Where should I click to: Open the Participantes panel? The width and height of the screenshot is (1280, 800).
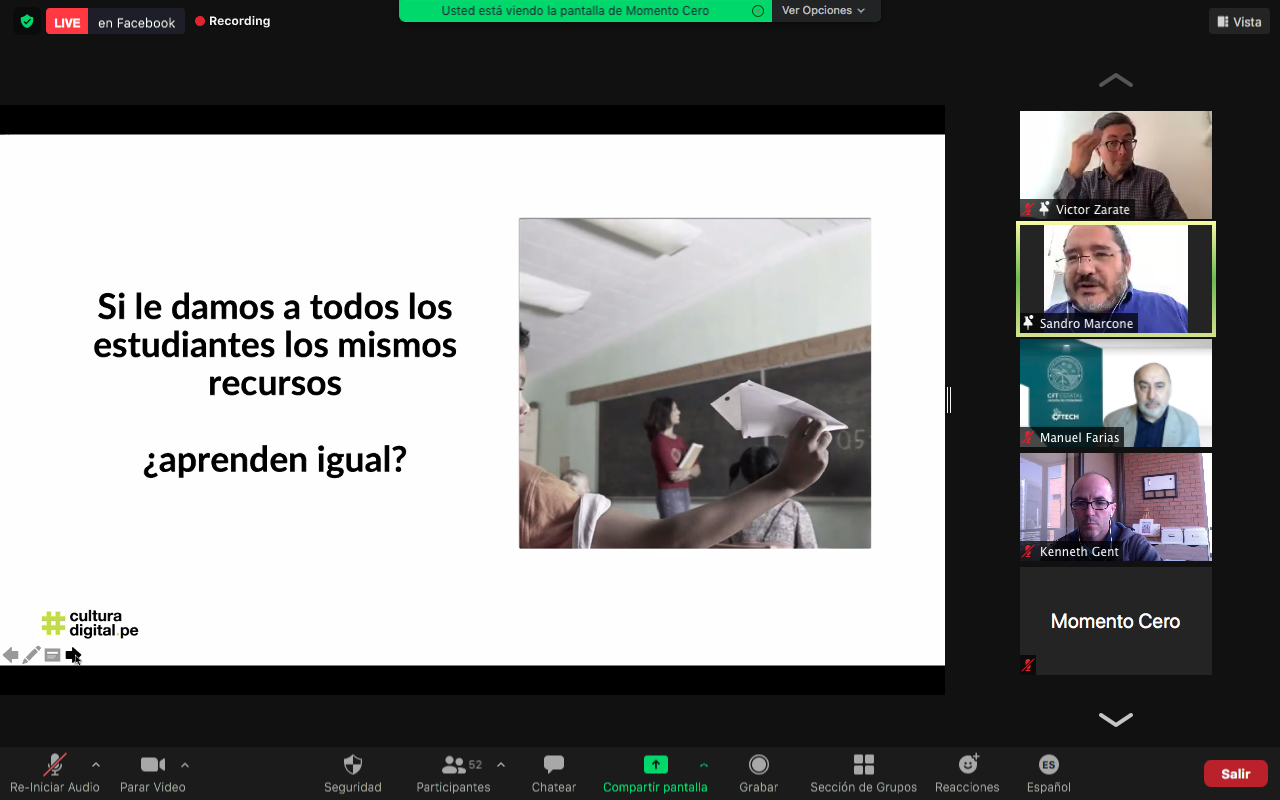[454, 765]
